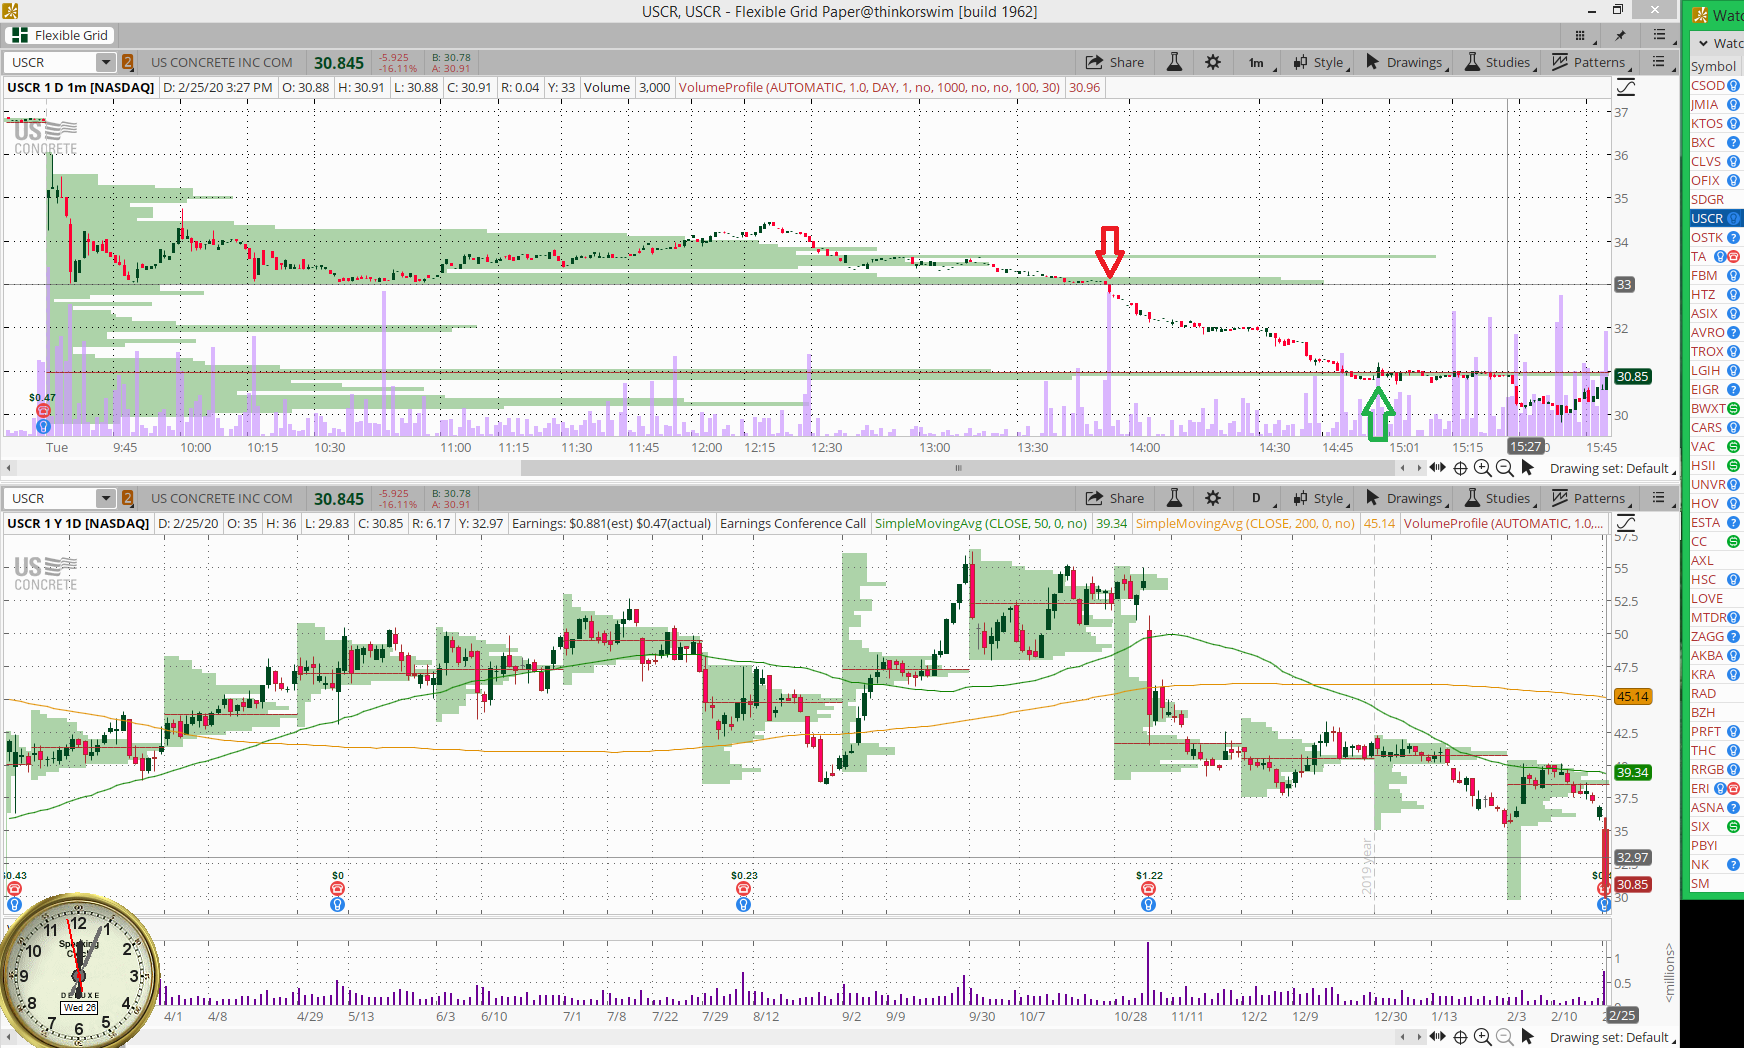Select LGIH in the watchlist

click(1706, 371)
